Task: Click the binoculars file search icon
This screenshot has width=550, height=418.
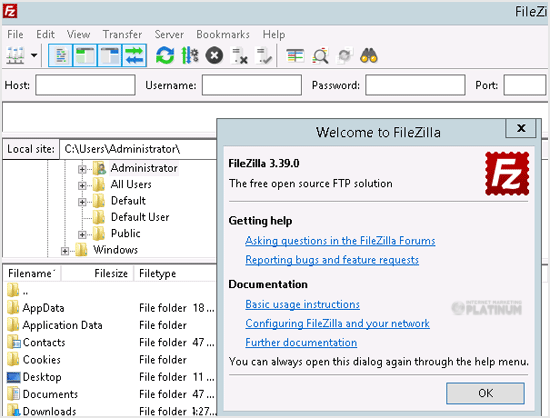Action: 369,56
